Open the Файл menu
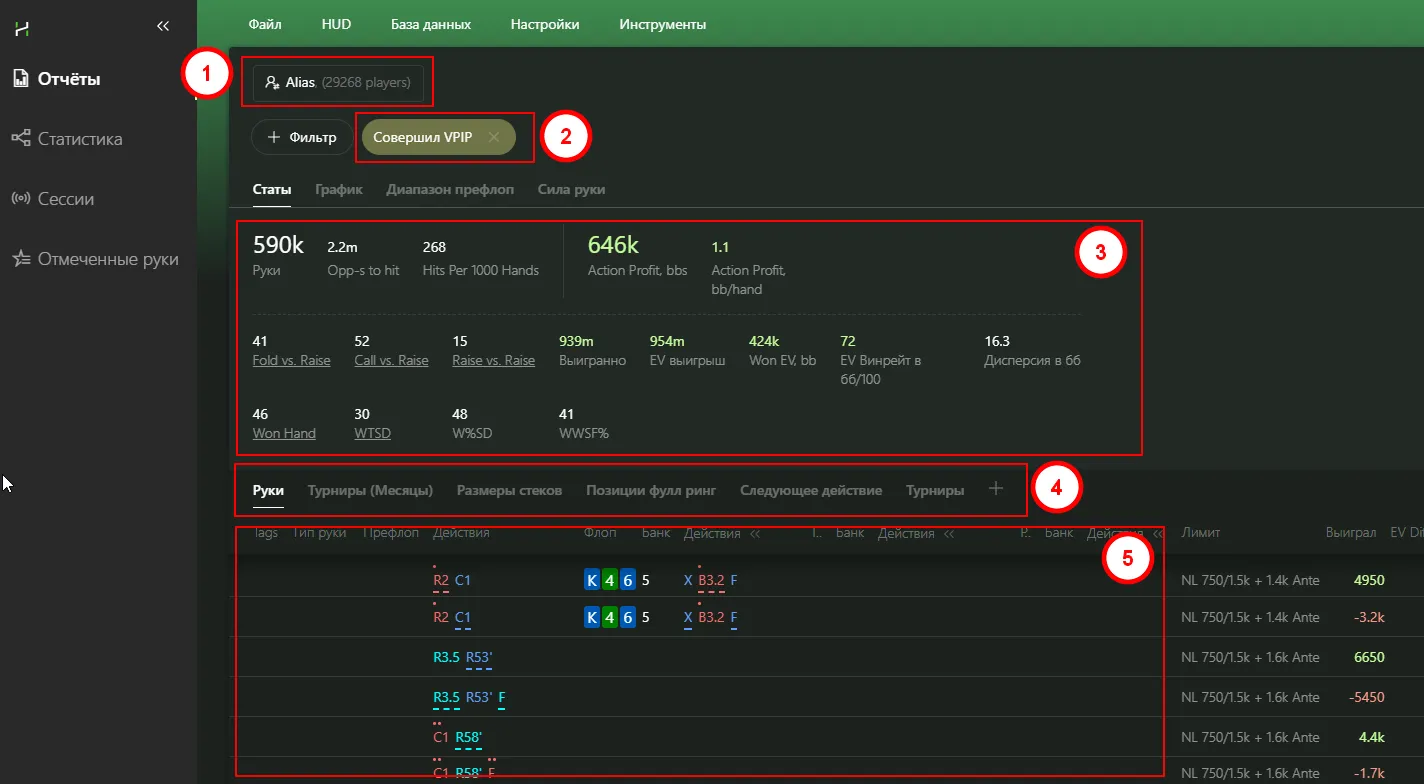1424x784 pixels. 265,24
